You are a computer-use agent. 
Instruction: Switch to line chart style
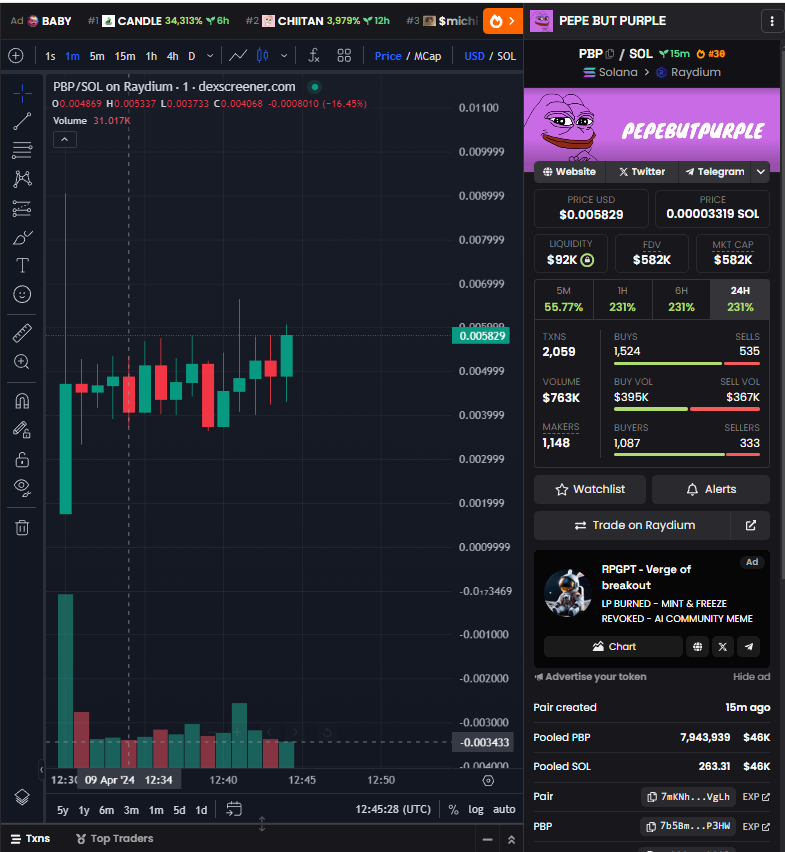238,55
